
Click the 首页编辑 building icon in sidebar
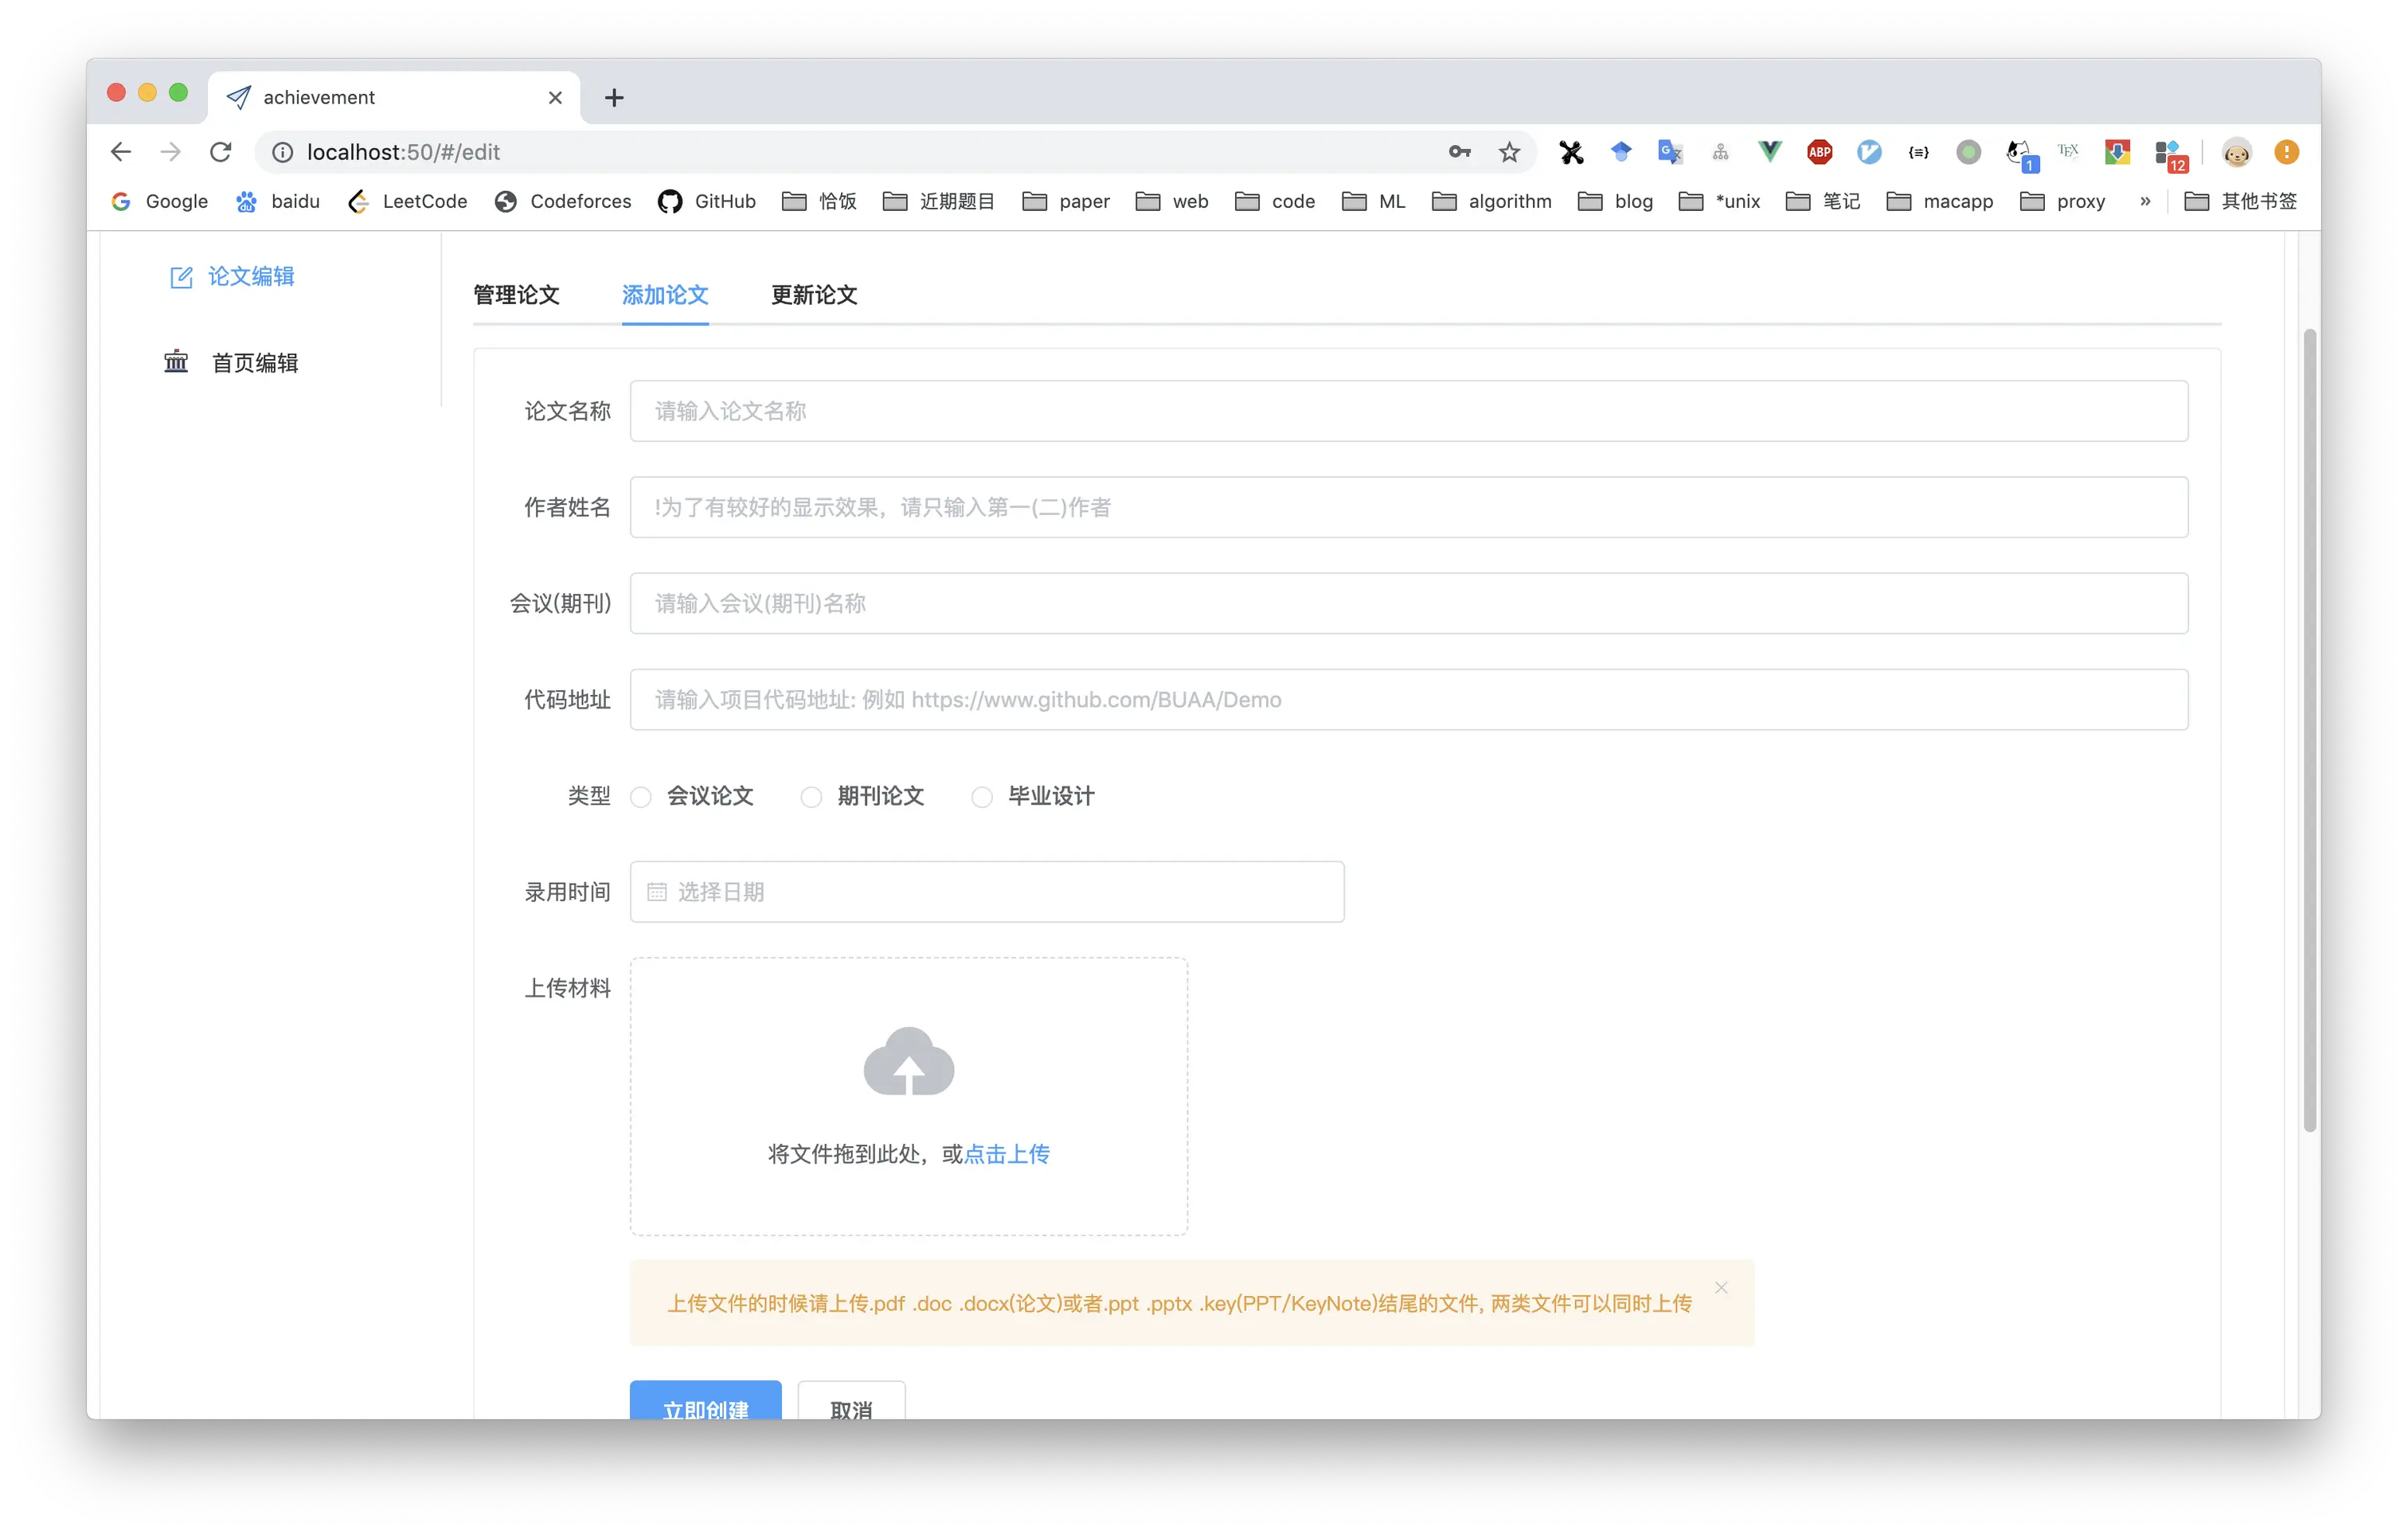pos(176,362)
